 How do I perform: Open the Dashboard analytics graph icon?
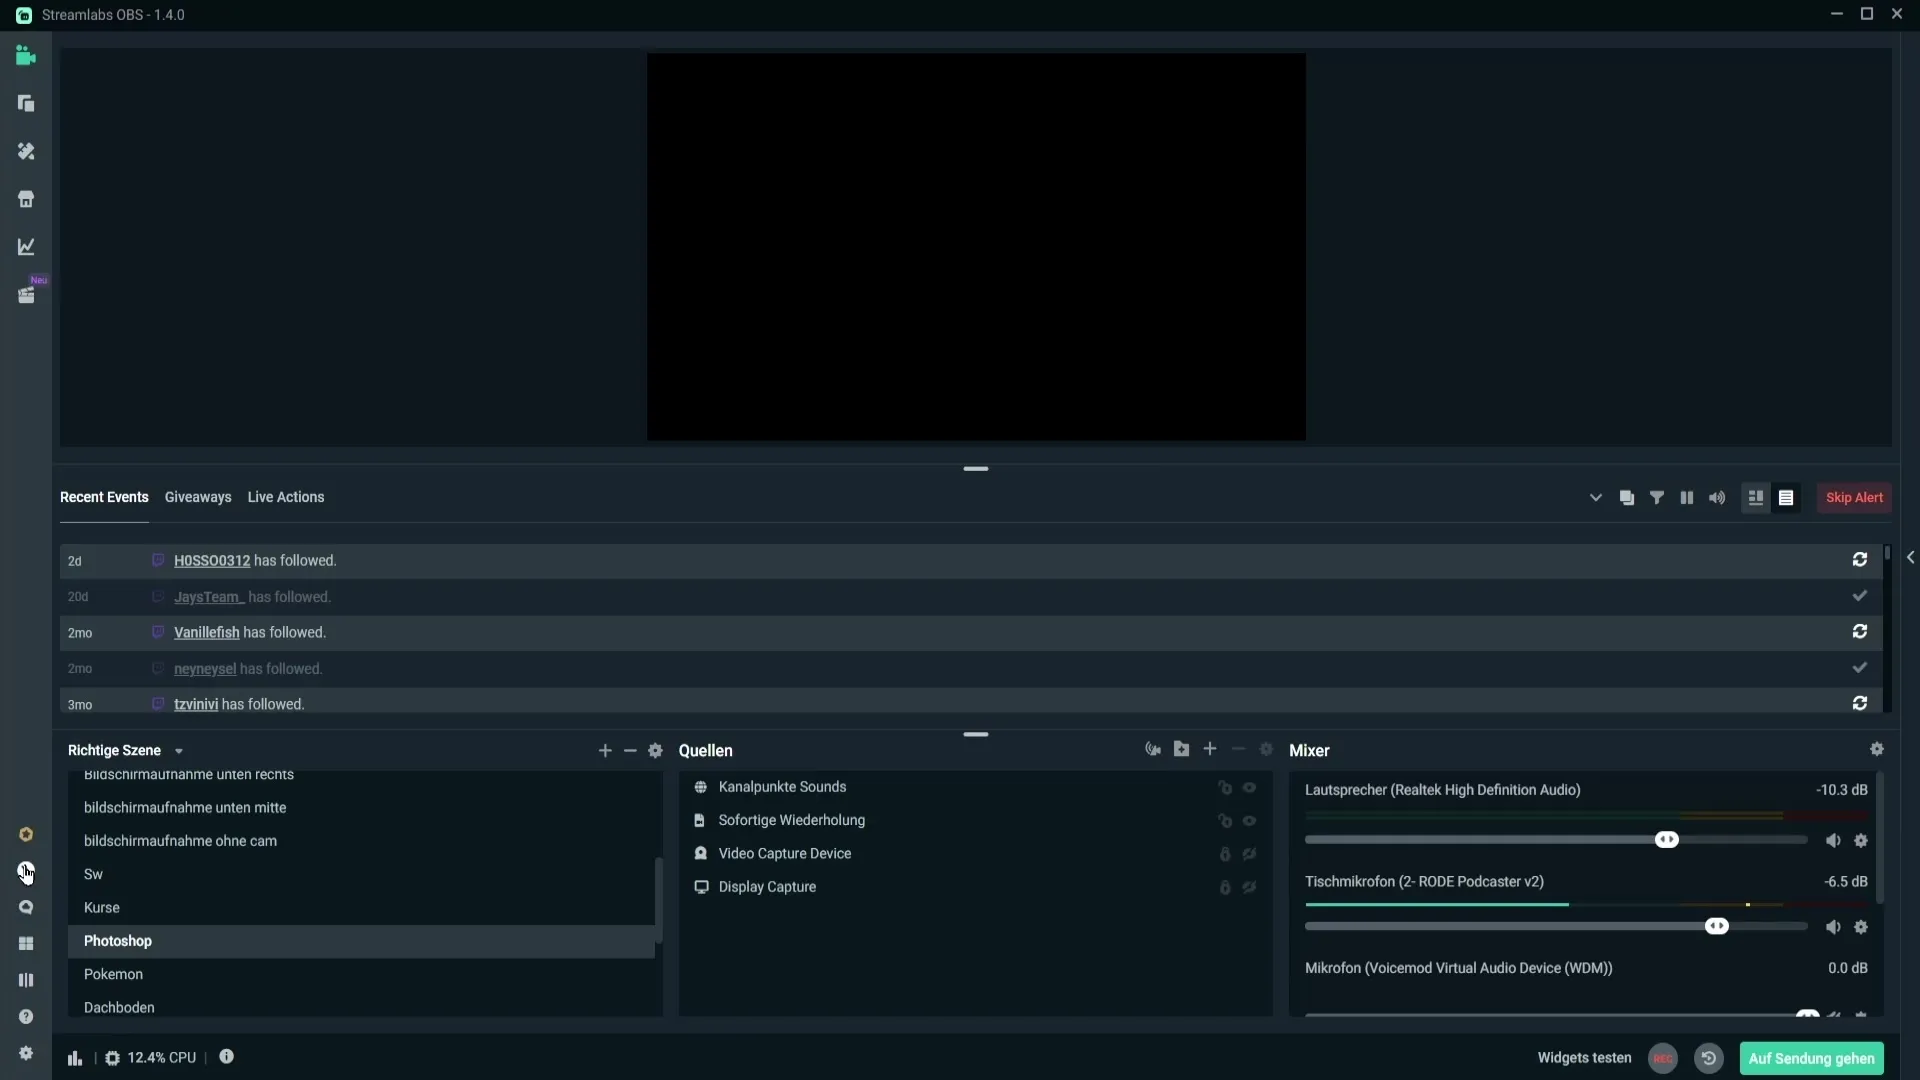26,247
